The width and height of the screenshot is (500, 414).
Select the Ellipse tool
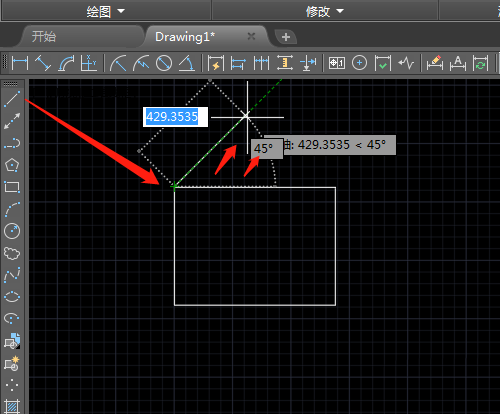(12, 297)
